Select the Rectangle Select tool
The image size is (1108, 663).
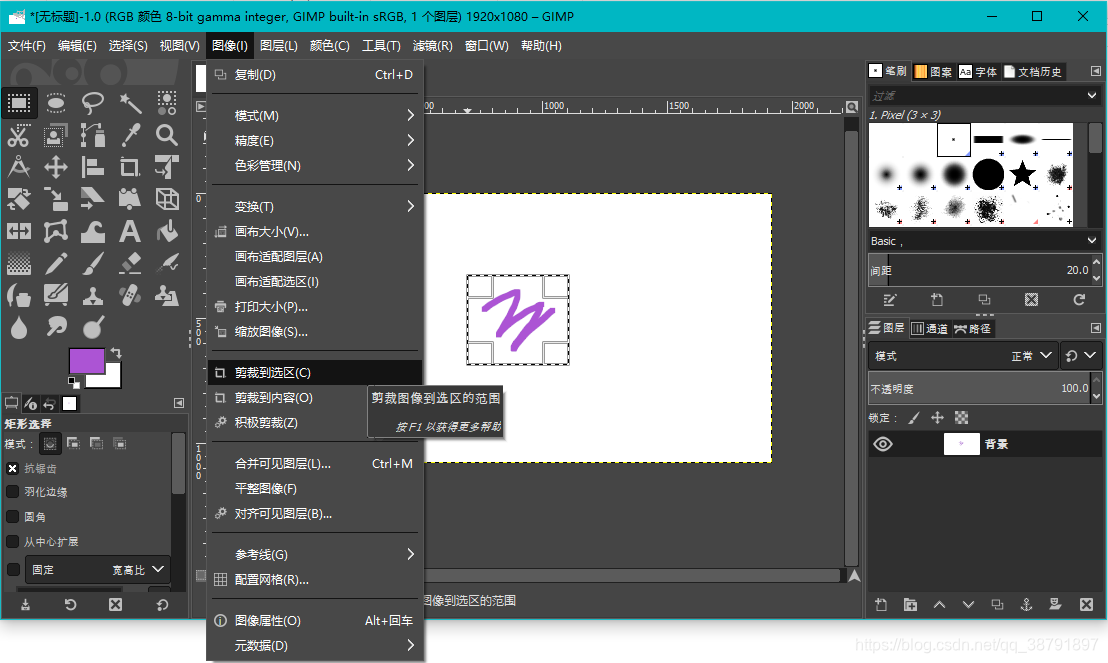click(19, 103)
